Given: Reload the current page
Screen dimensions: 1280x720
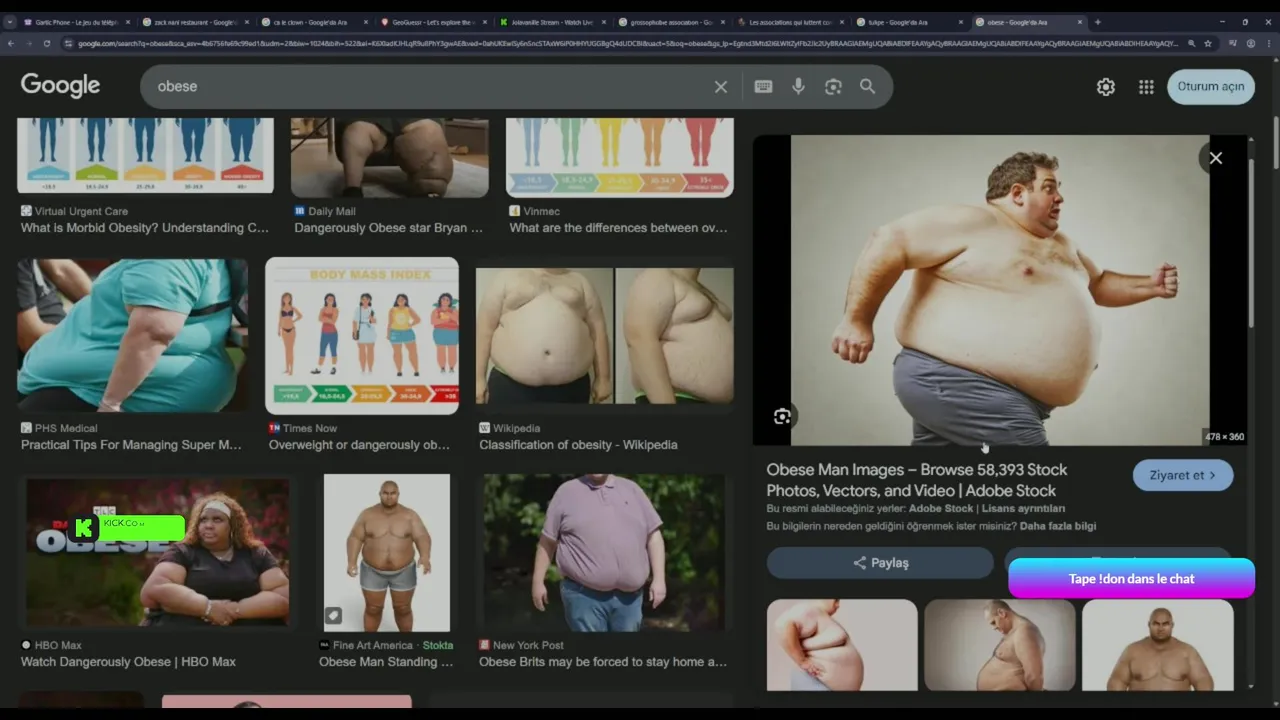Looking at the screenshot, I should coord(46,43).
